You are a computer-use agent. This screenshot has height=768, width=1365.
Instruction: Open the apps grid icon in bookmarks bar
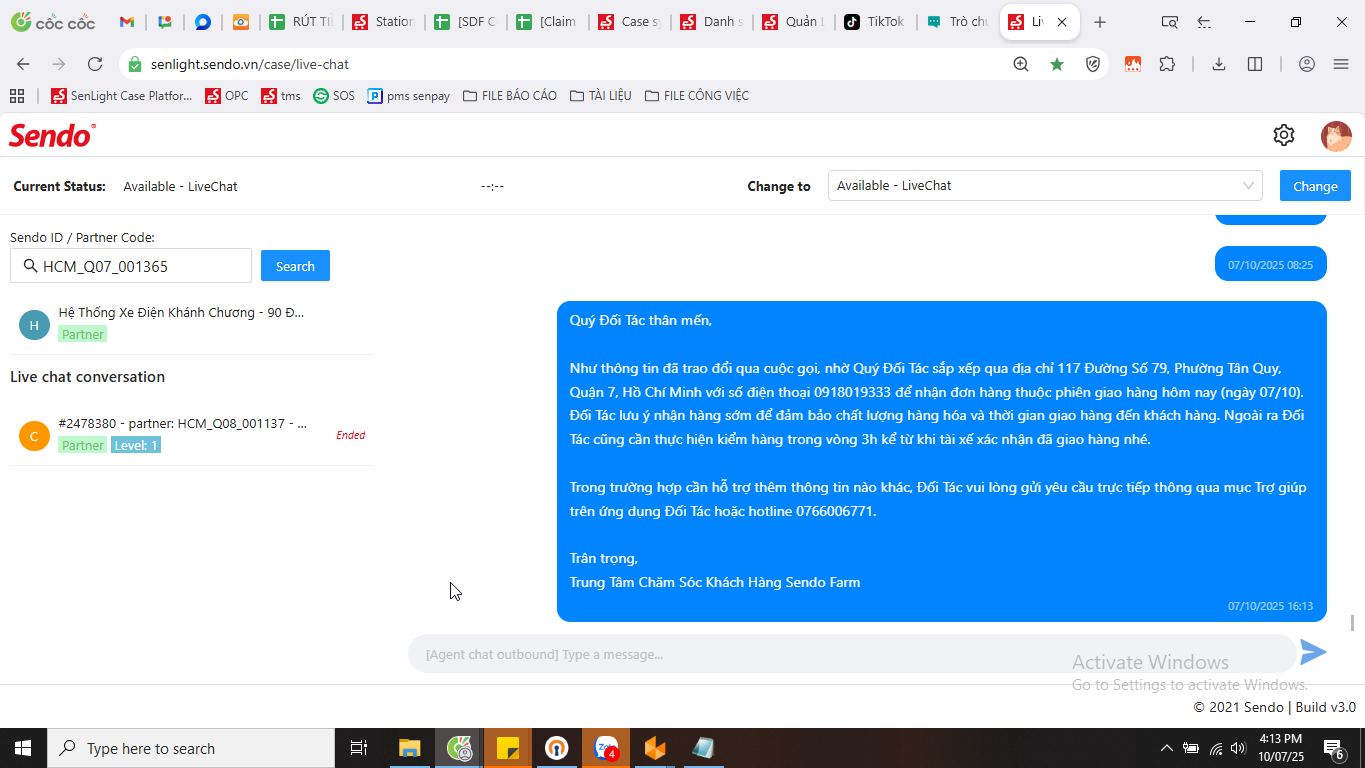coord(17,96)
